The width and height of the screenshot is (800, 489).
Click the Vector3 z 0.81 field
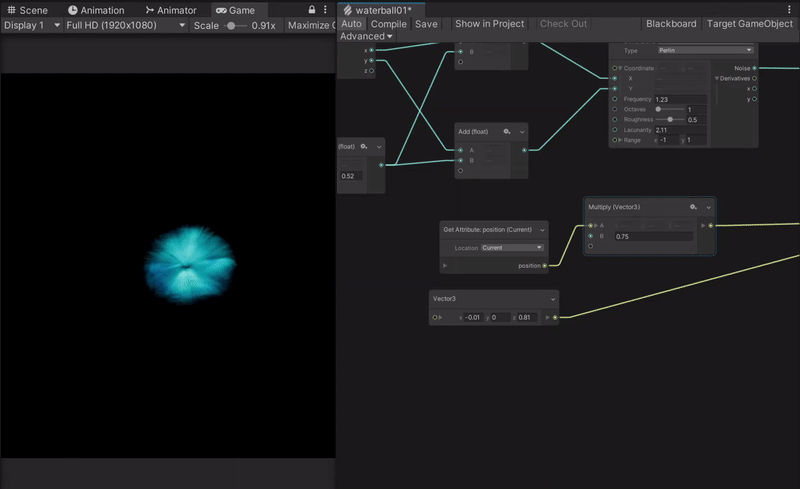pyautogui.click(x=527, y=317)
